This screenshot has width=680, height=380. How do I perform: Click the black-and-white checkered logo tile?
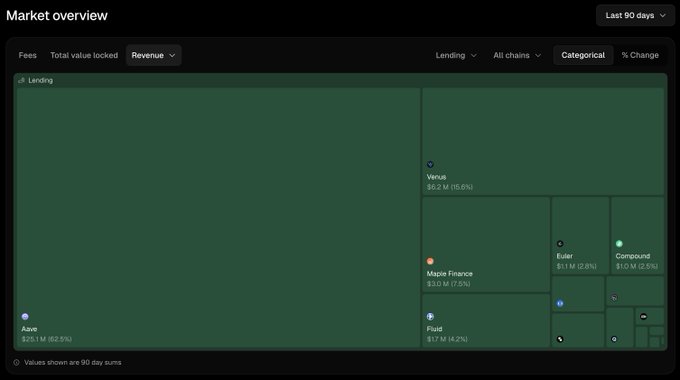pos(560,339)
